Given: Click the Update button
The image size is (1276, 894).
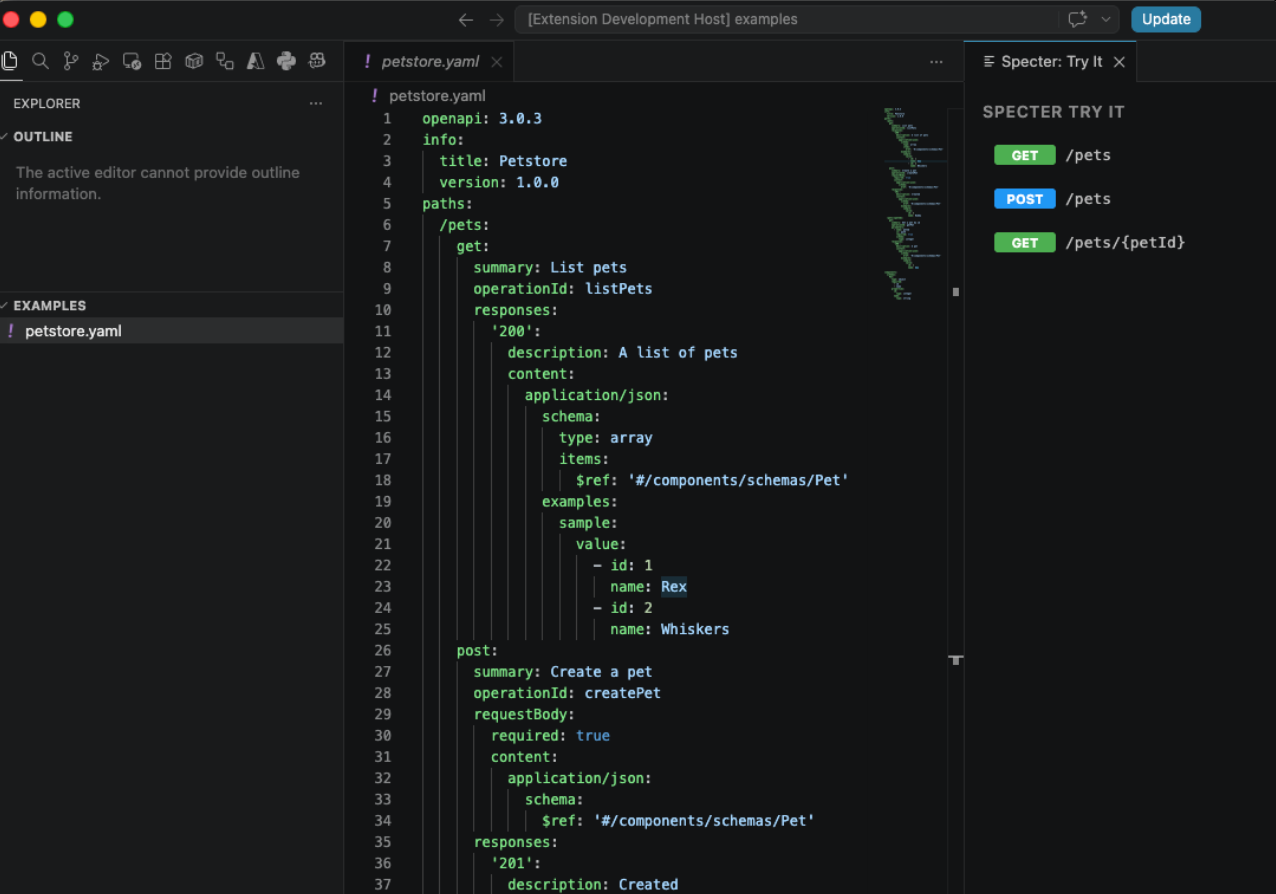Looking at the screenshot, I should coord(1166,19).
